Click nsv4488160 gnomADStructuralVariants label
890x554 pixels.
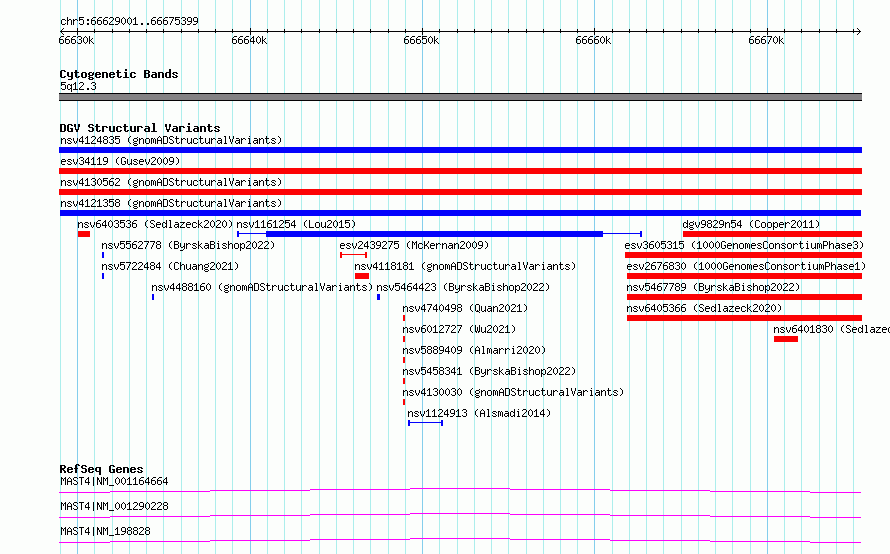click(262, 287)
